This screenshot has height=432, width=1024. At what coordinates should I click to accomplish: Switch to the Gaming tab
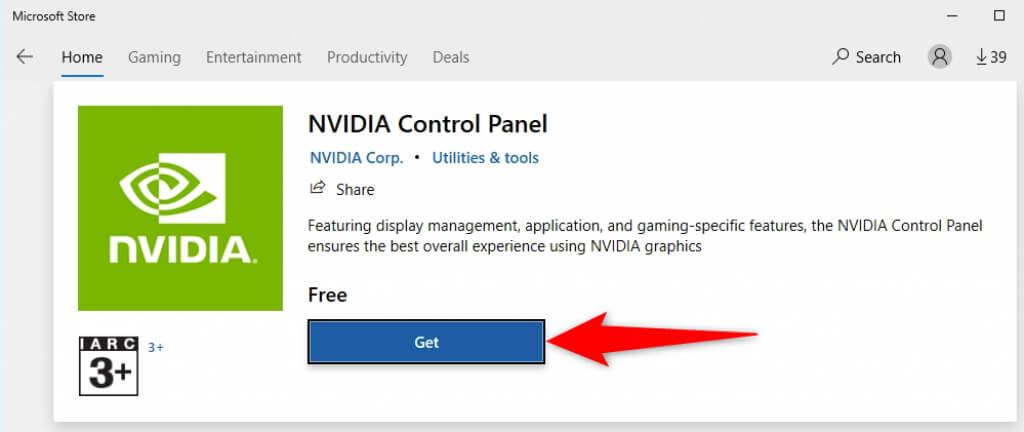pos(154,57)
